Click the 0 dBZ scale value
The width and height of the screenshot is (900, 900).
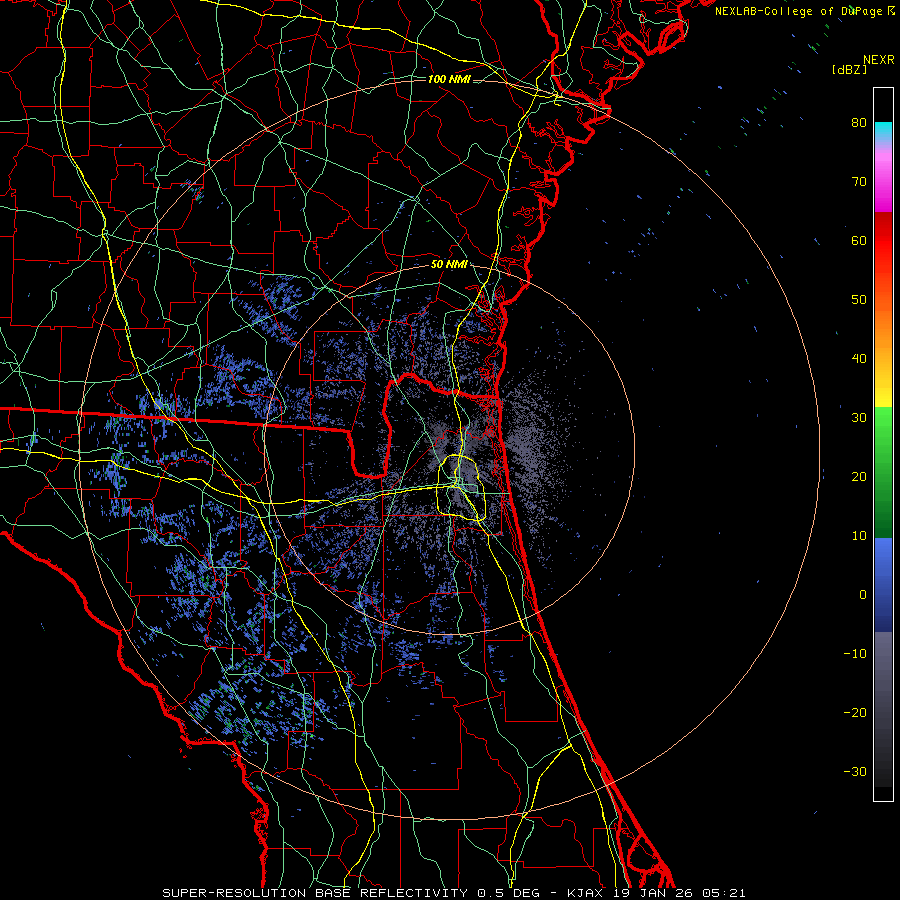click(863, 595)
